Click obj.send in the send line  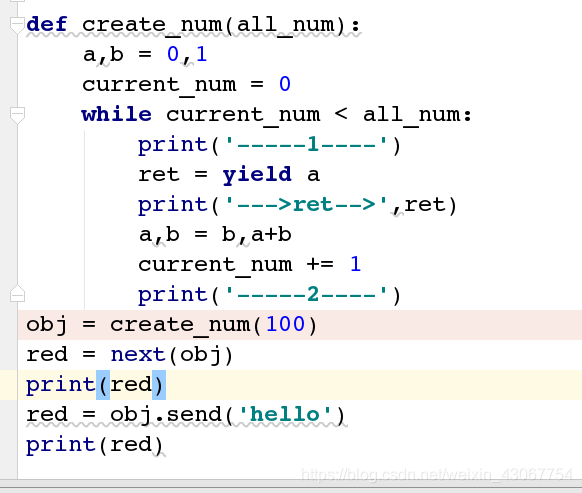coord(166,414)
